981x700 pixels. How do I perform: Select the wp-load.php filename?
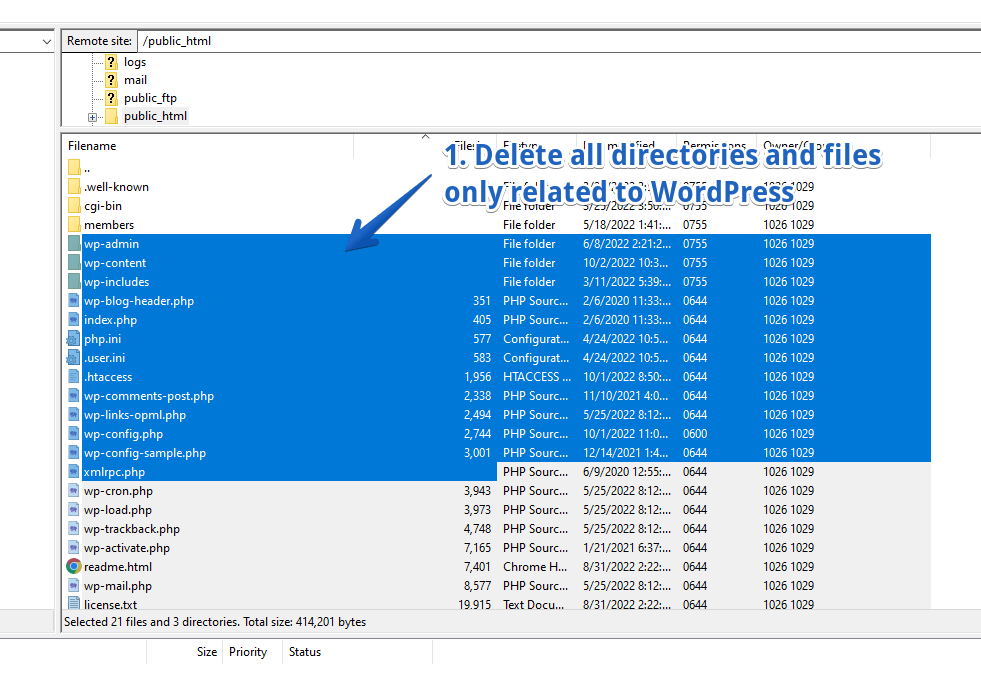pyautogui.click(x=118, y=510)
